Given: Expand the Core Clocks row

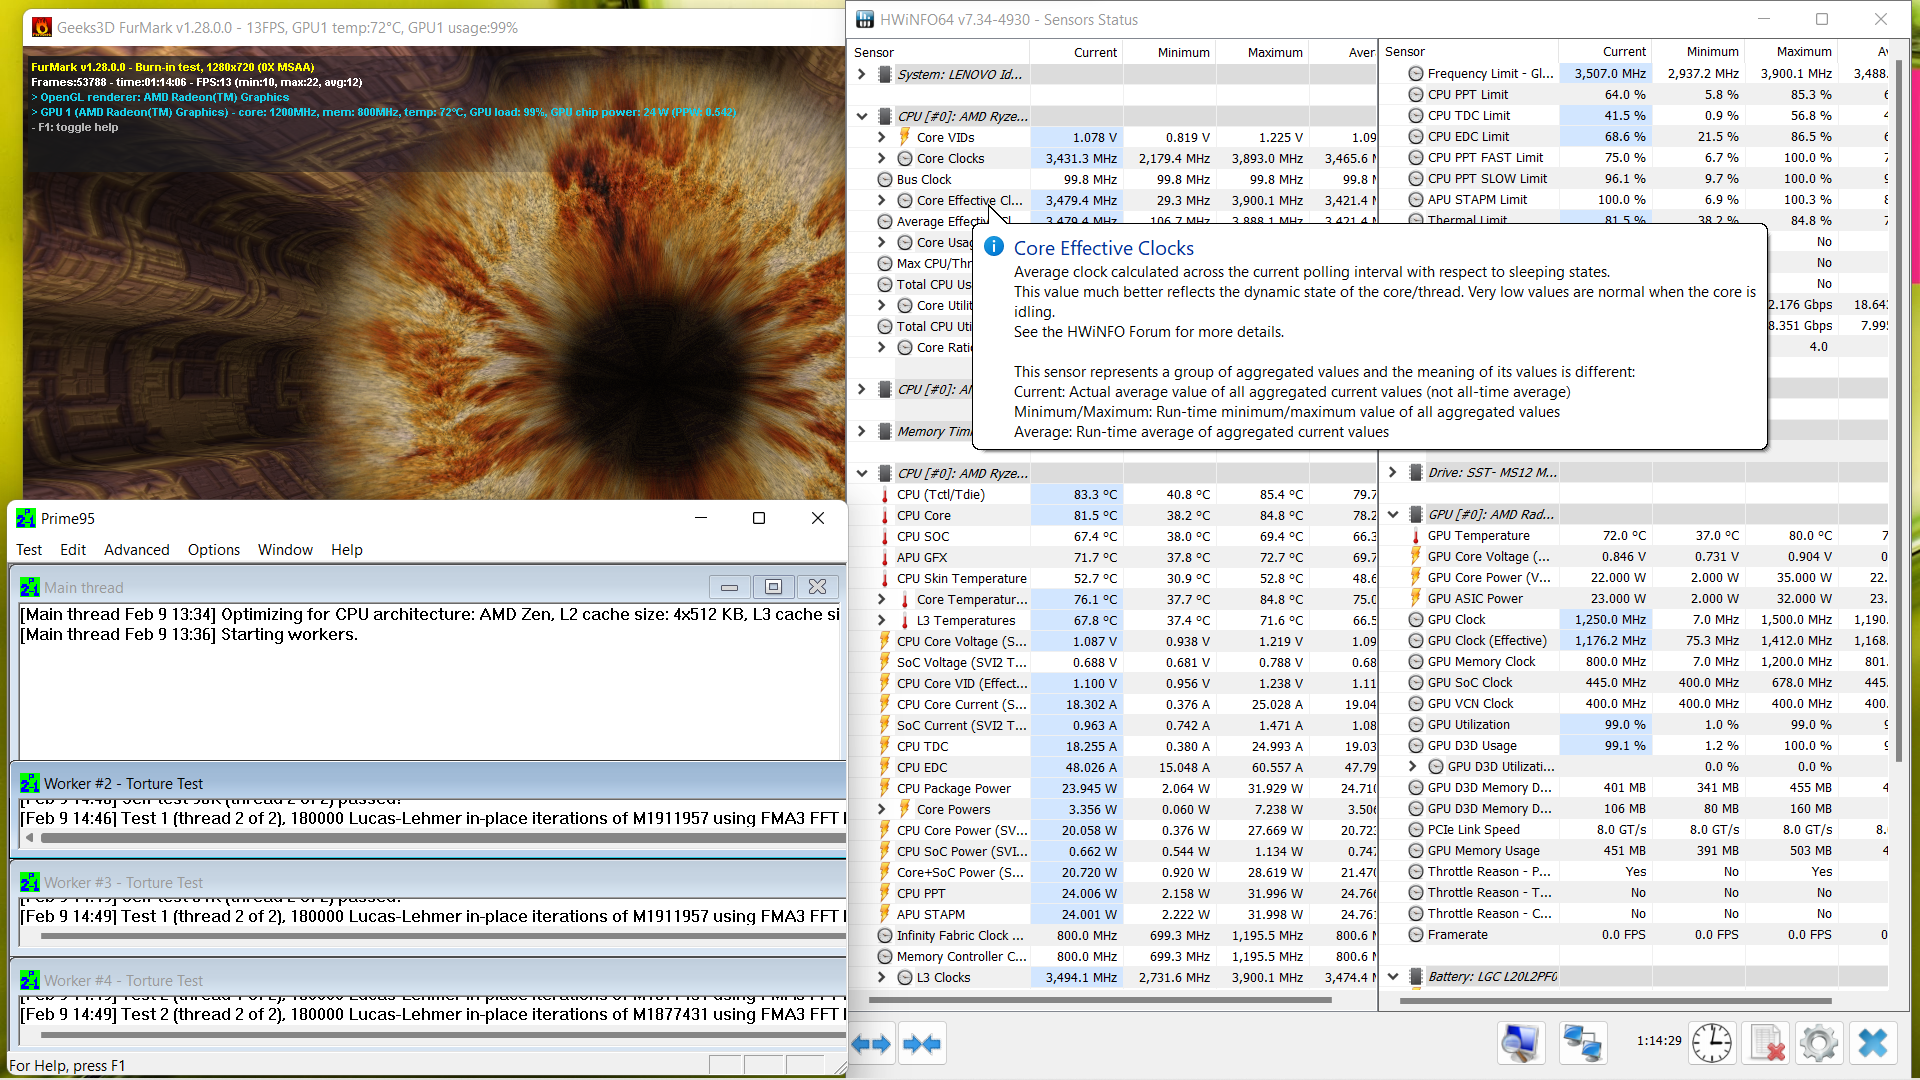Looking at the screenshot, I should click(x=882, y=158).
